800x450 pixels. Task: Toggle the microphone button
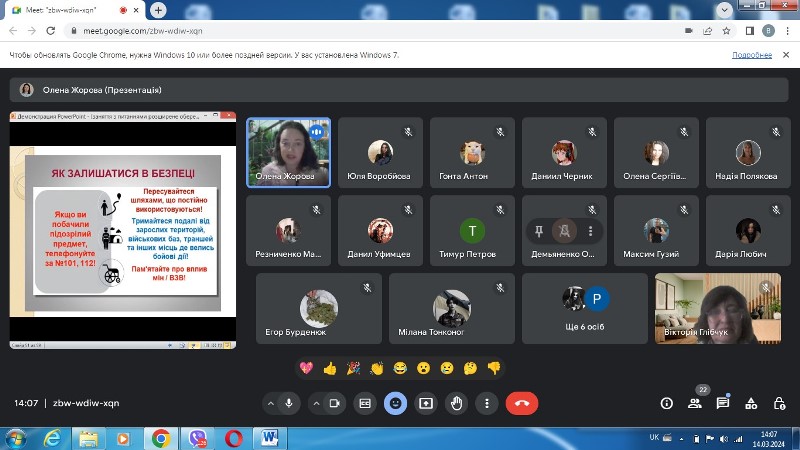coord(289,404)
